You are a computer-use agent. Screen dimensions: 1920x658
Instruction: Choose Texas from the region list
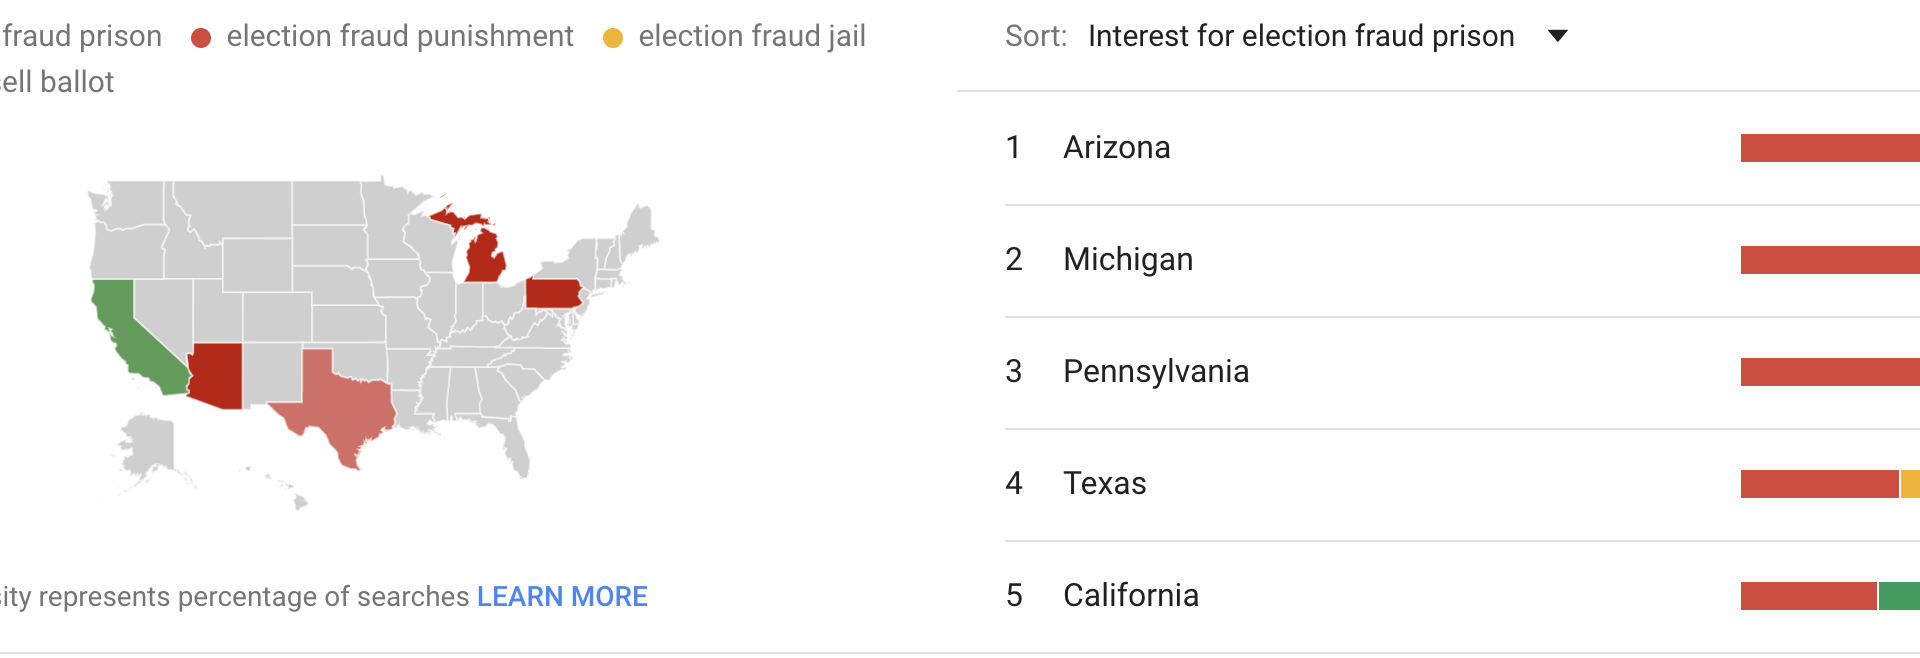tap(1104, 483)
